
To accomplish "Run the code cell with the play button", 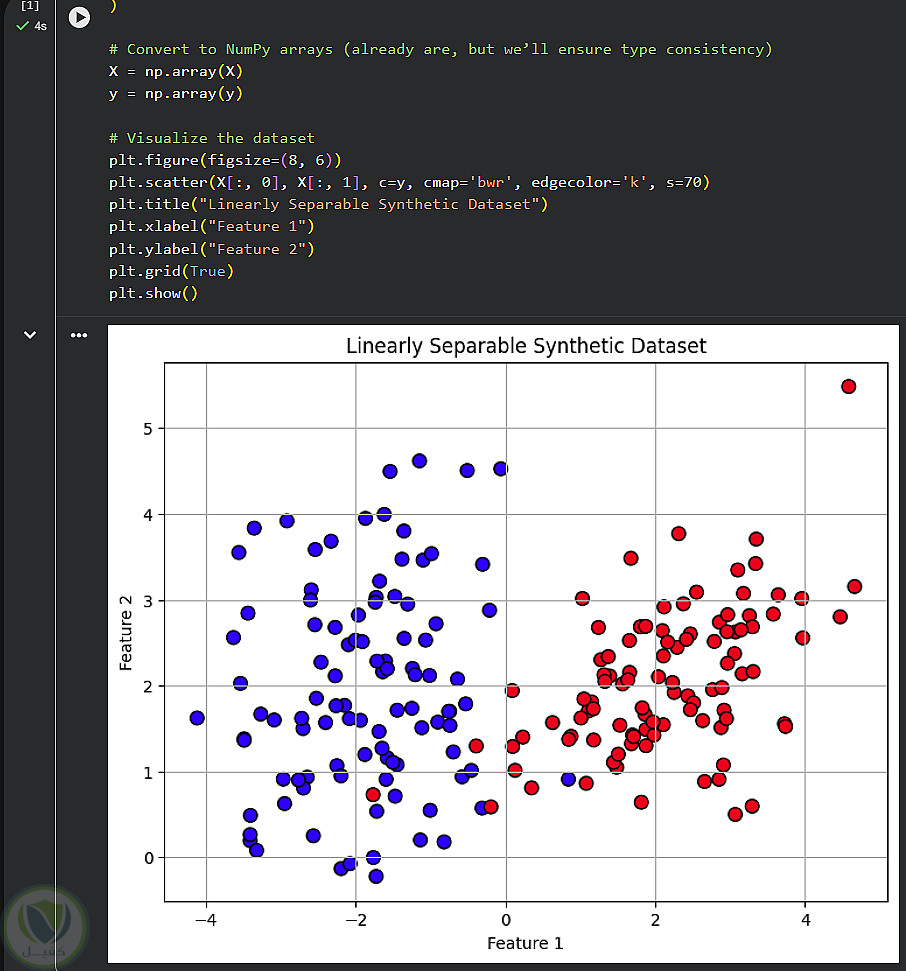I will 78,18.
